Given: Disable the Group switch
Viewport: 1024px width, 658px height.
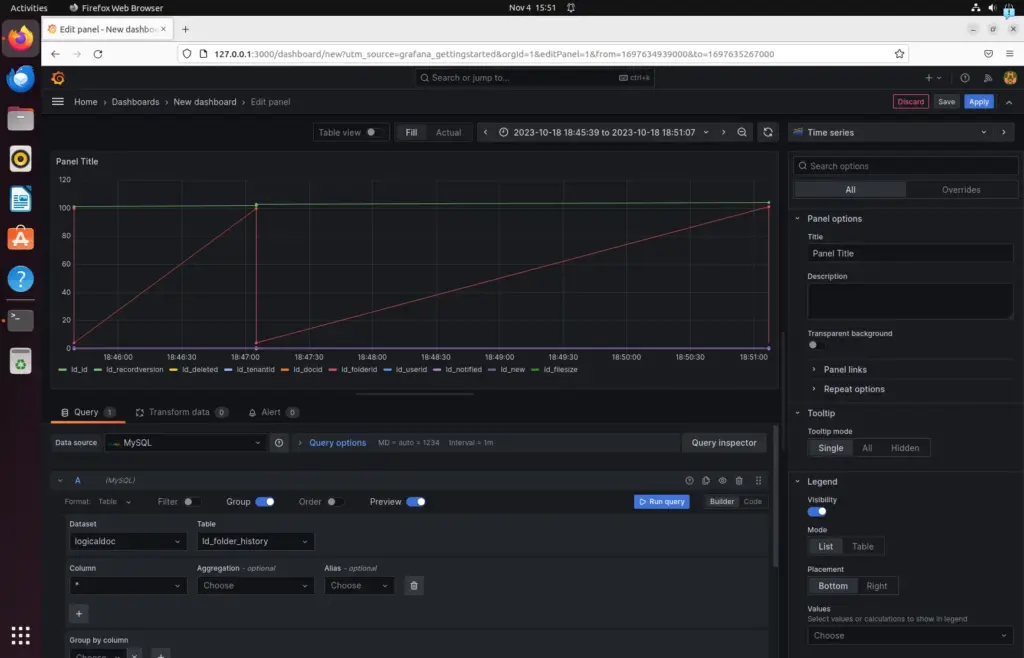Looking at the screenshot, I should (x=264, y=502).
